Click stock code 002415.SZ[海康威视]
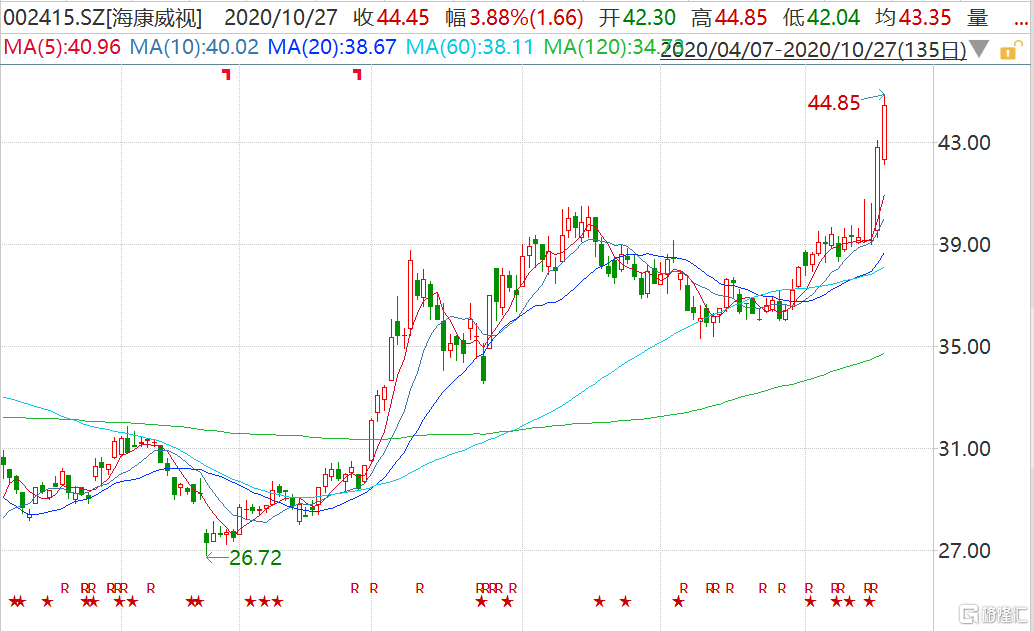This screenshot has height=631, width=1034. [102, 17]
